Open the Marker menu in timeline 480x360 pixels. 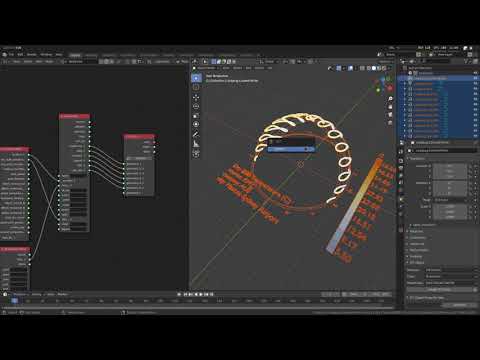(x=62, y=294)
